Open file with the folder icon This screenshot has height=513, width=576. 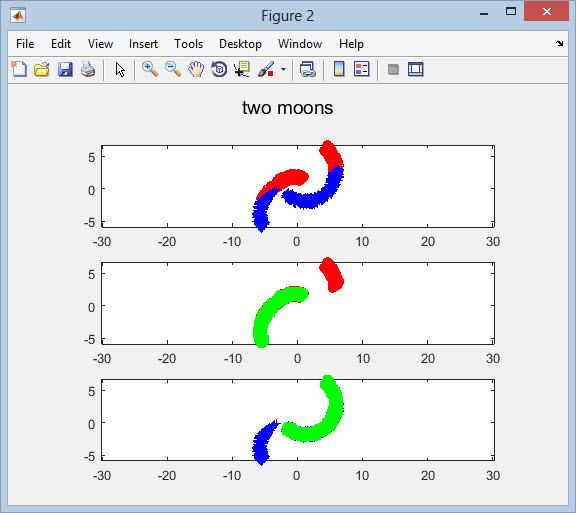click(x=42, y=69)
